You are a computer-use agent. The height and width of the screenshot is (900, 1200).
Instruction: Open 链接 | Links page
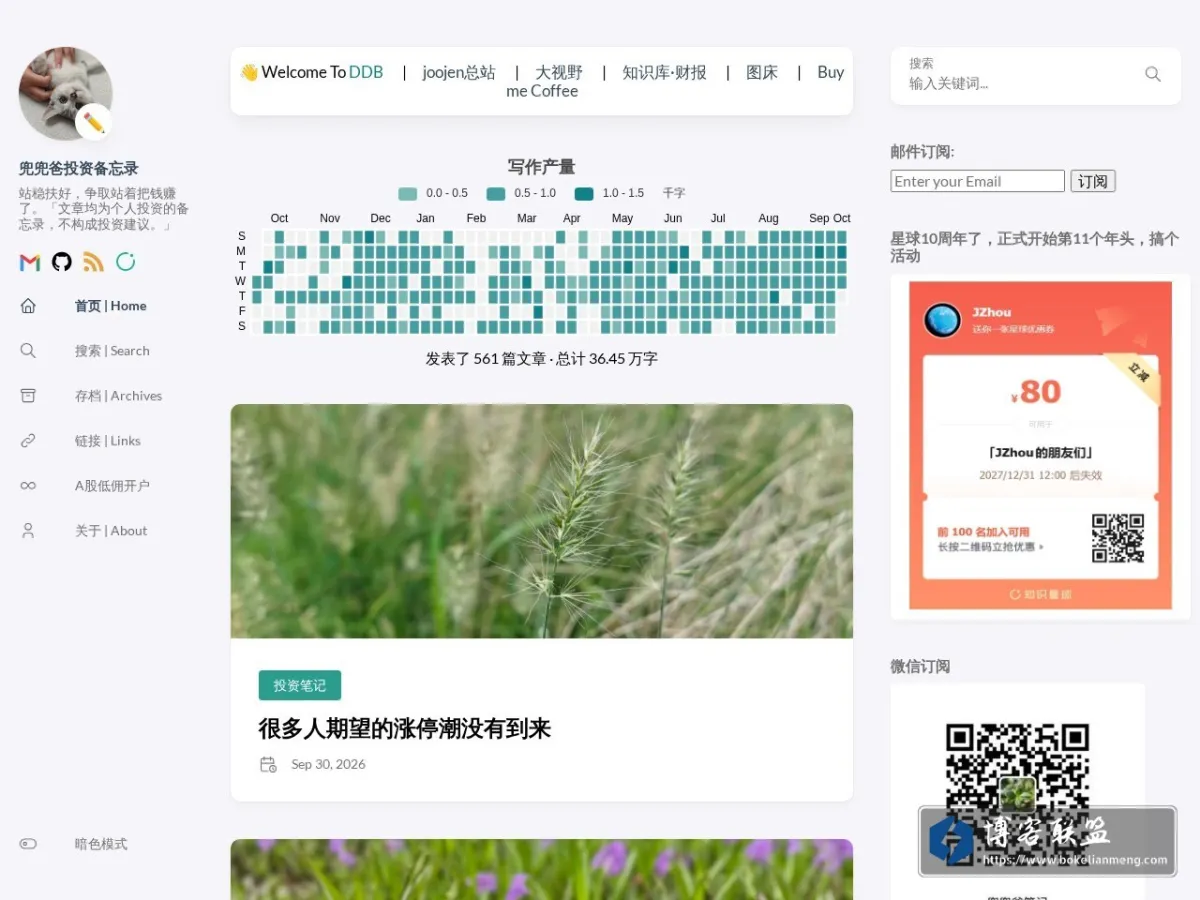(x=108, y=441)
